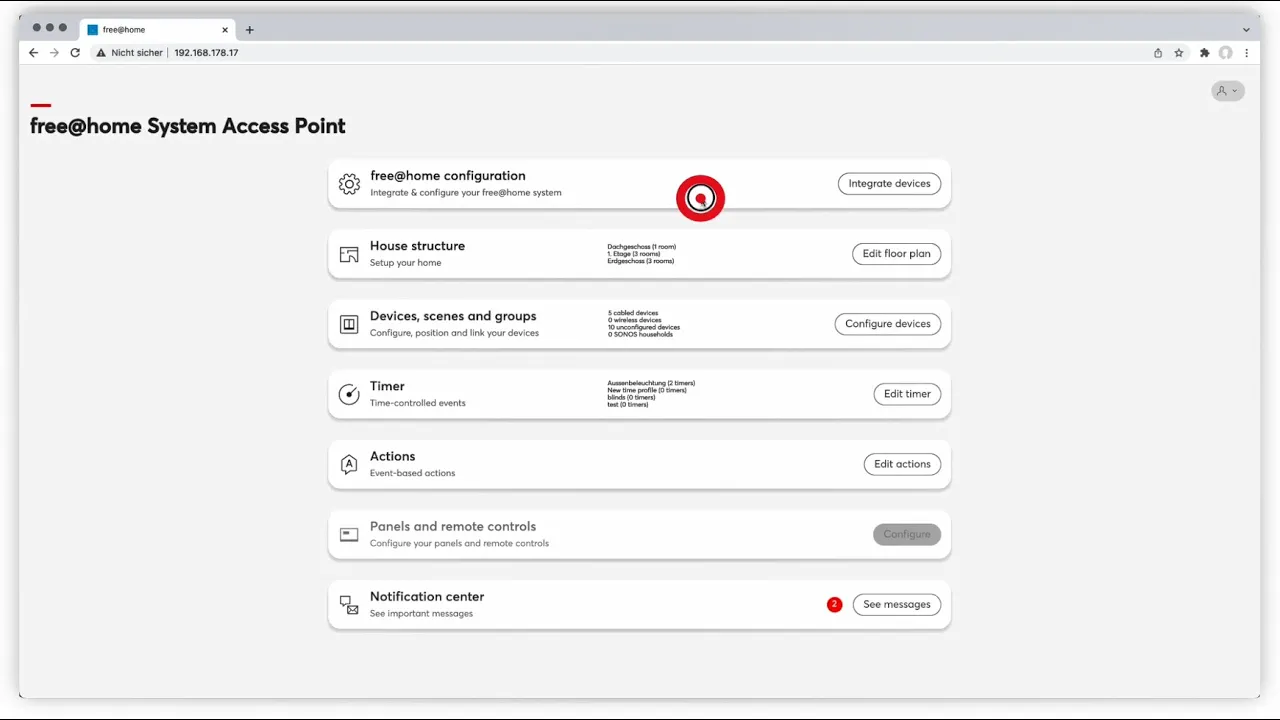Image resolution: width=1280 pixels, height=720 pixels.
Task: Bookmark this page with the star
Action: tap(1179, 53)
